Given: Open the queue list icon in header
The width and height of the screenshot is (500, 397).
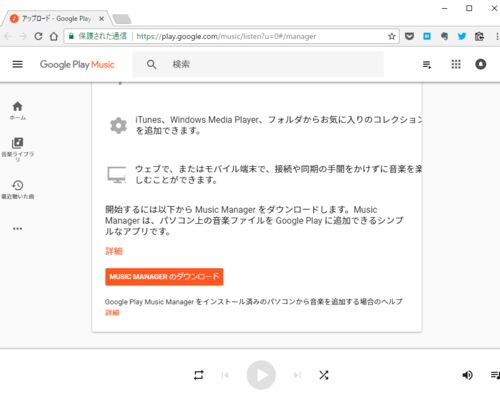Looking at the screenshot, I should pos(427,64).
